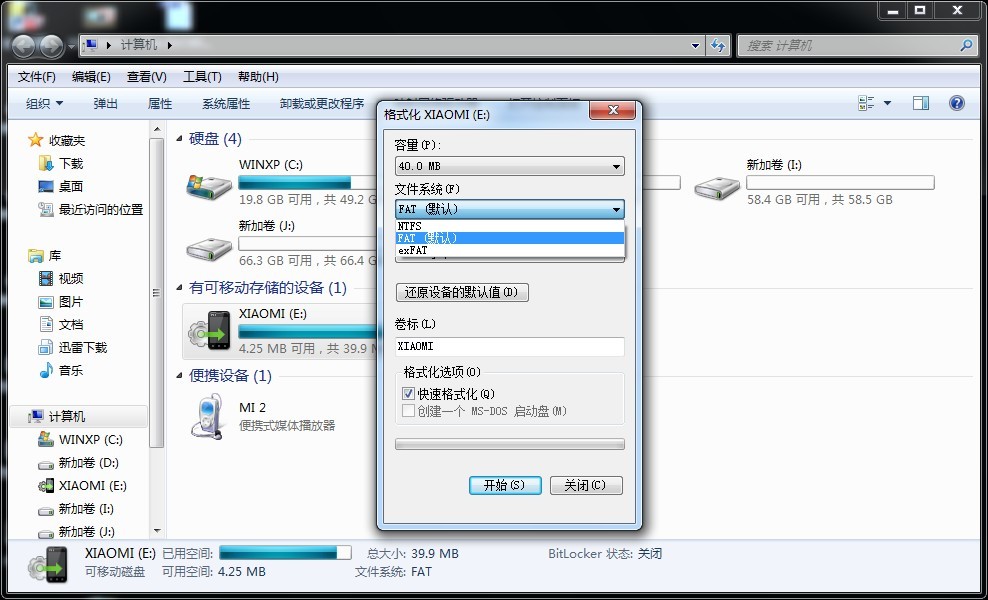This screenshot has width=988, height=600.
Task: Collapse the 便携设备 (1) group
Action: click(180, 376)
